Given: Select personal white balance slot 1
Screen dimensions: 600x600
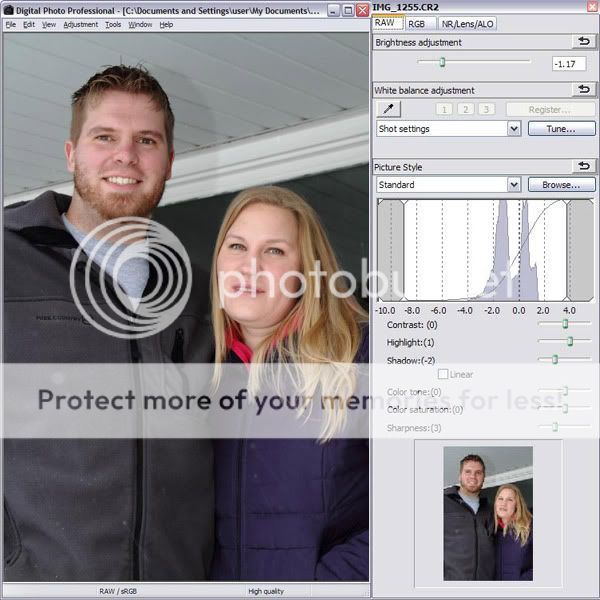Looking at the screenshot, I should point(444,109).
